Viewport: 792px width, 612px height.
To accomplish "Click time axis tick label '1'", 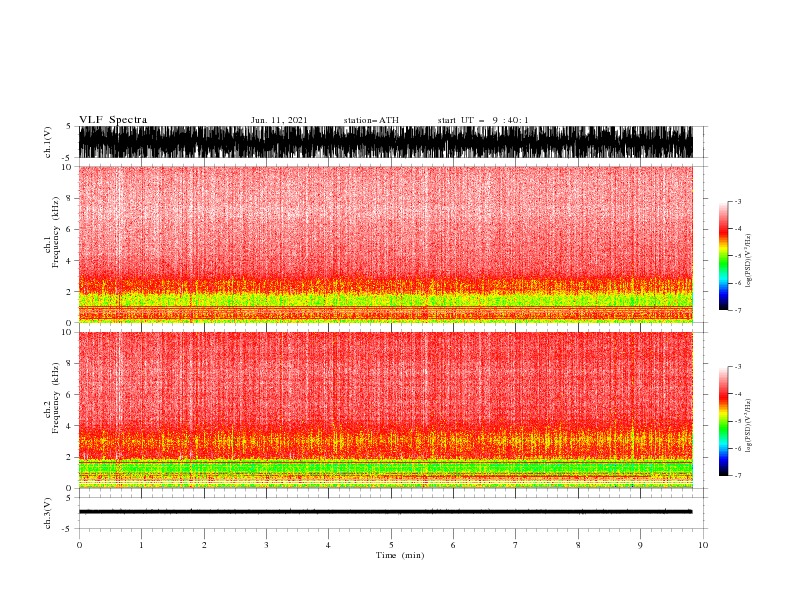I will [x=141, y=545].
